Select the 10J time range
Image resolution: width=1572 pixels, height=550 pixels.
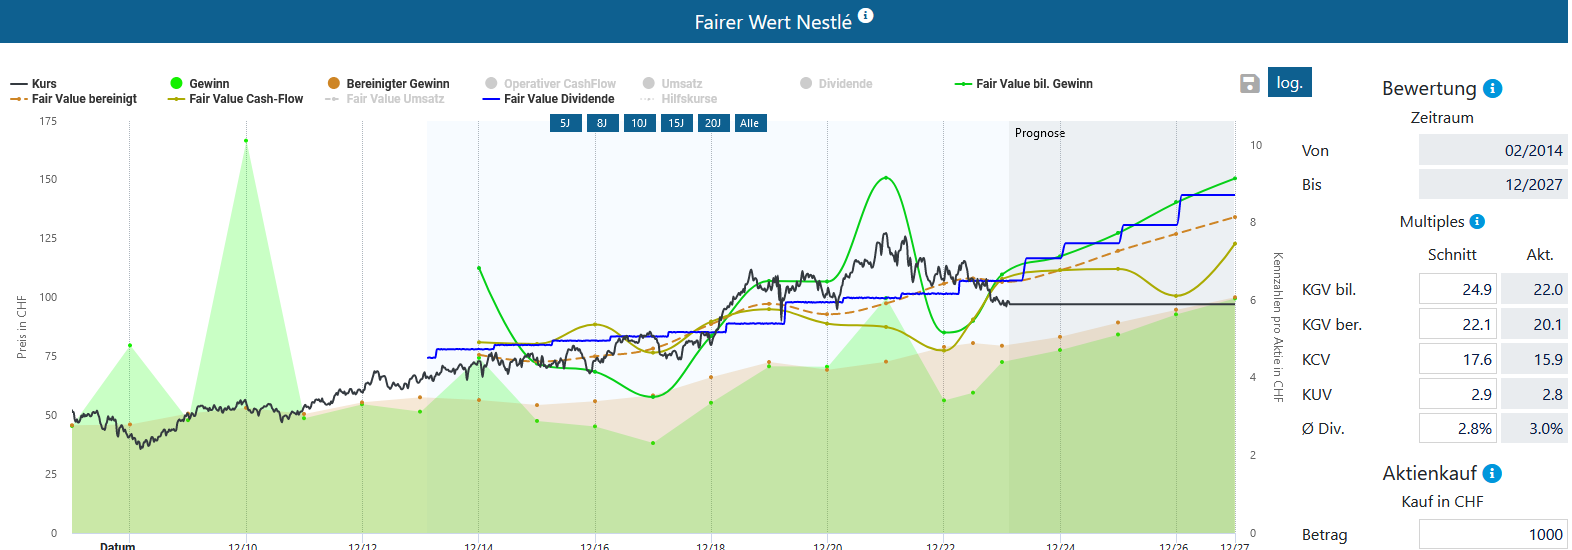click(x=639, y=123)
